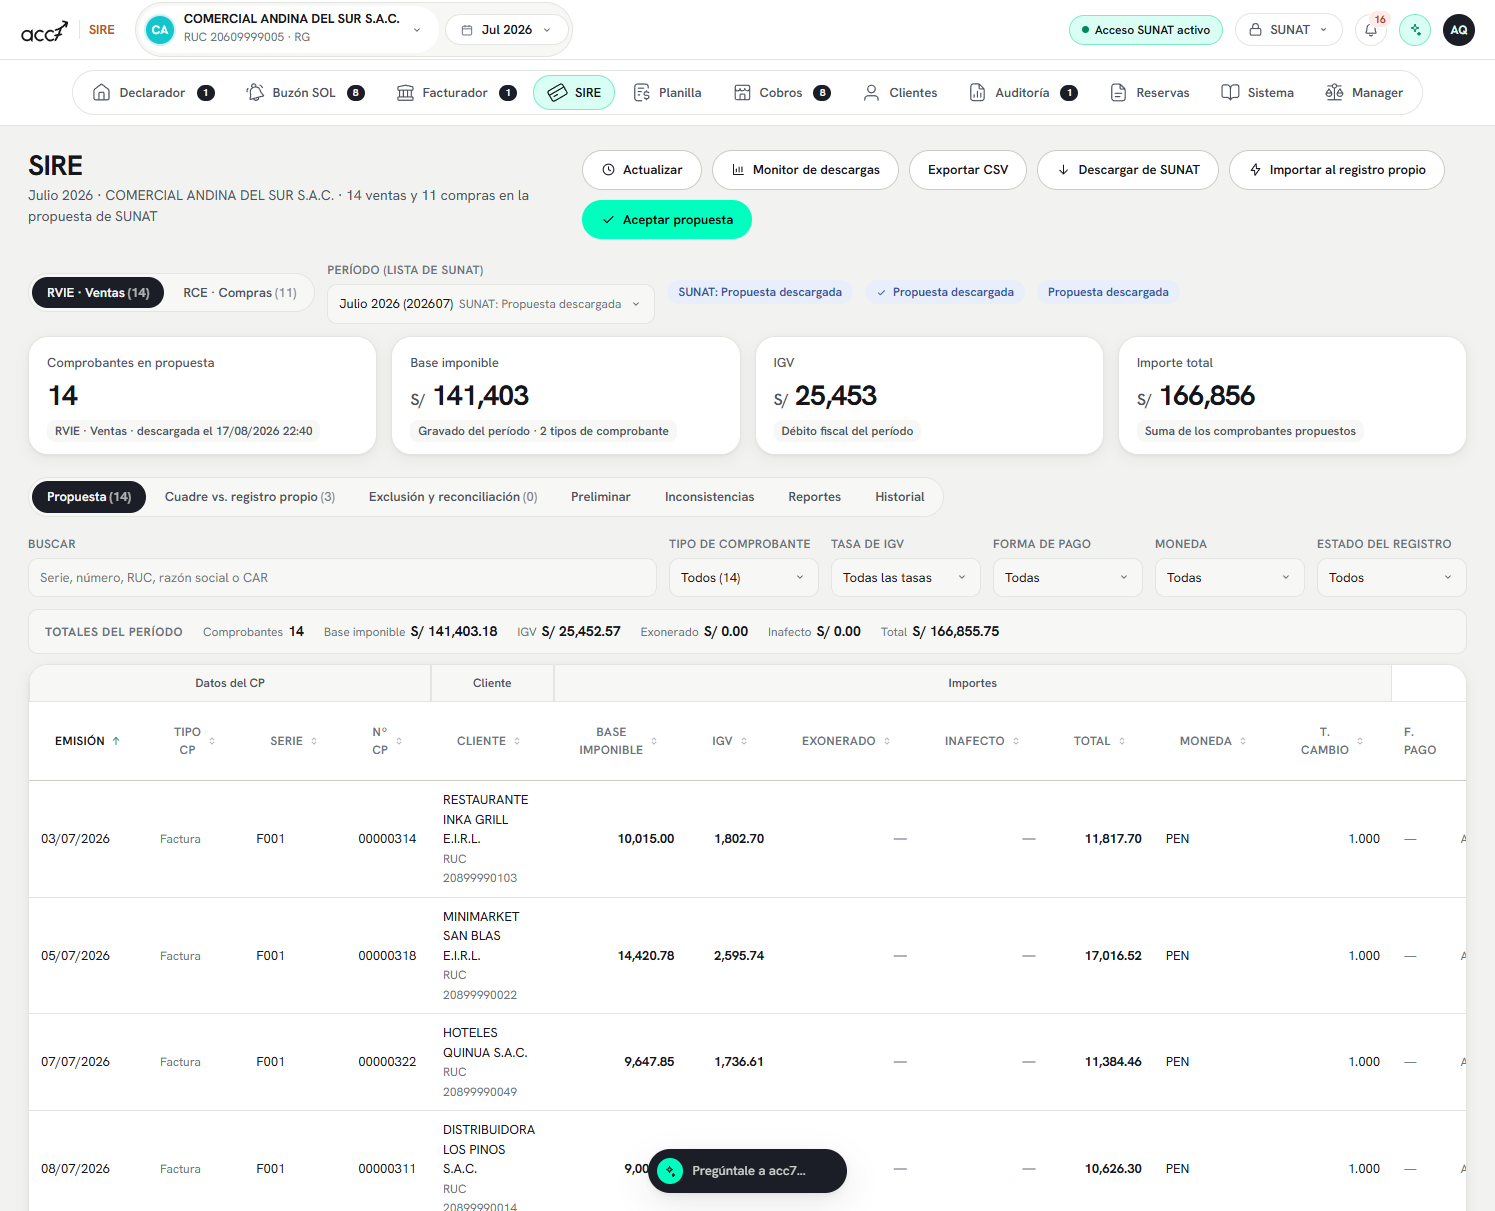Click the acc7 logo
This screenshot has height=1211, width=1495.
pos(44,31)
